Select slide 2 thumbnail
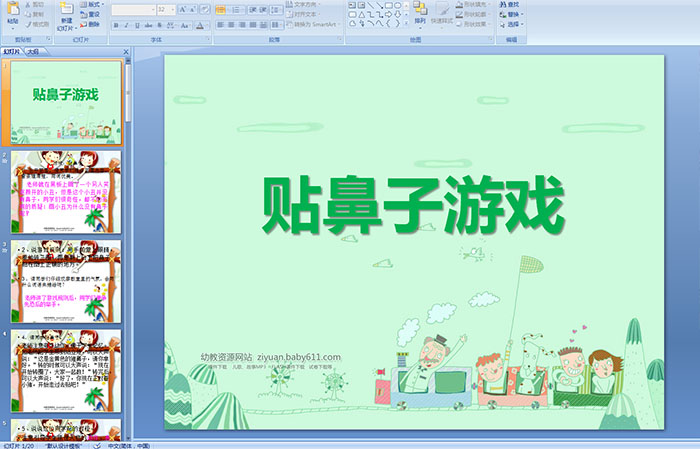The width and height of the screenshot is (700, 449). 66,192
